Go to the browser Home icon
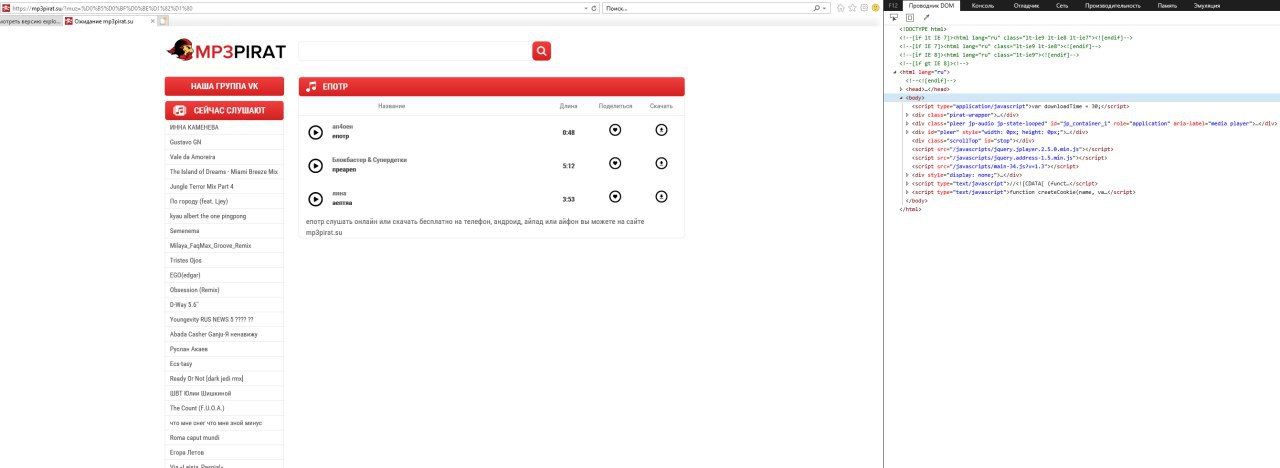The image size is (1280, 468). click(x=841, y=8)
